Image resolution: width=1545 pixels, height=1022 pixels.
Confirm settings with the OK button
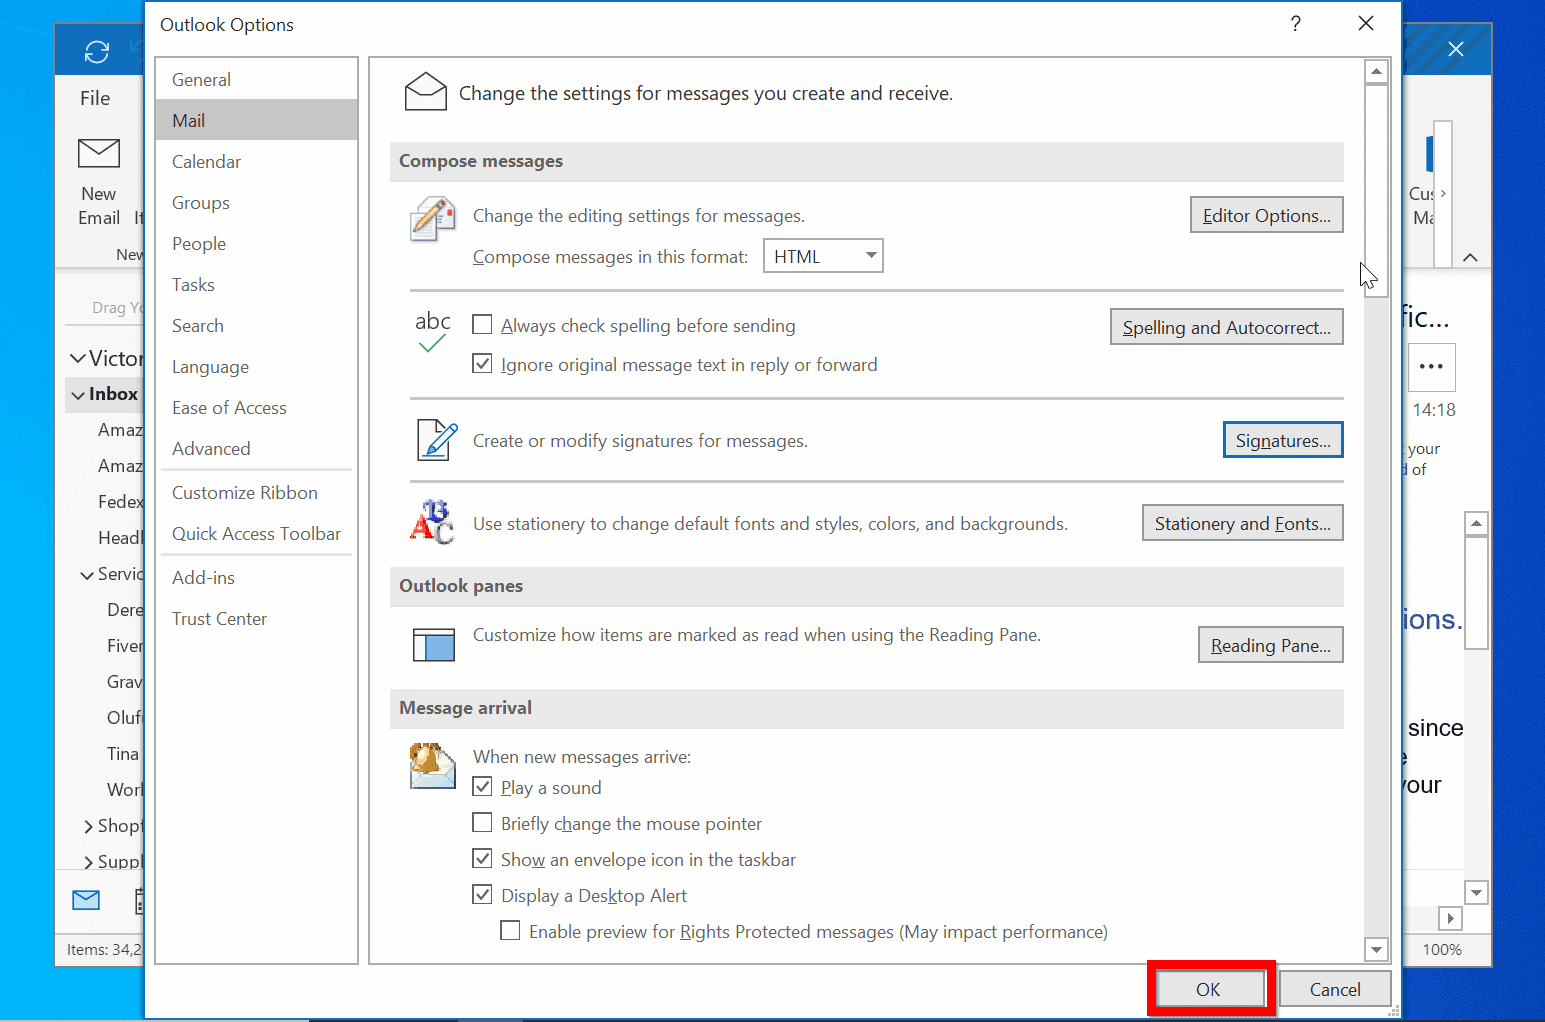[1210, 988]
